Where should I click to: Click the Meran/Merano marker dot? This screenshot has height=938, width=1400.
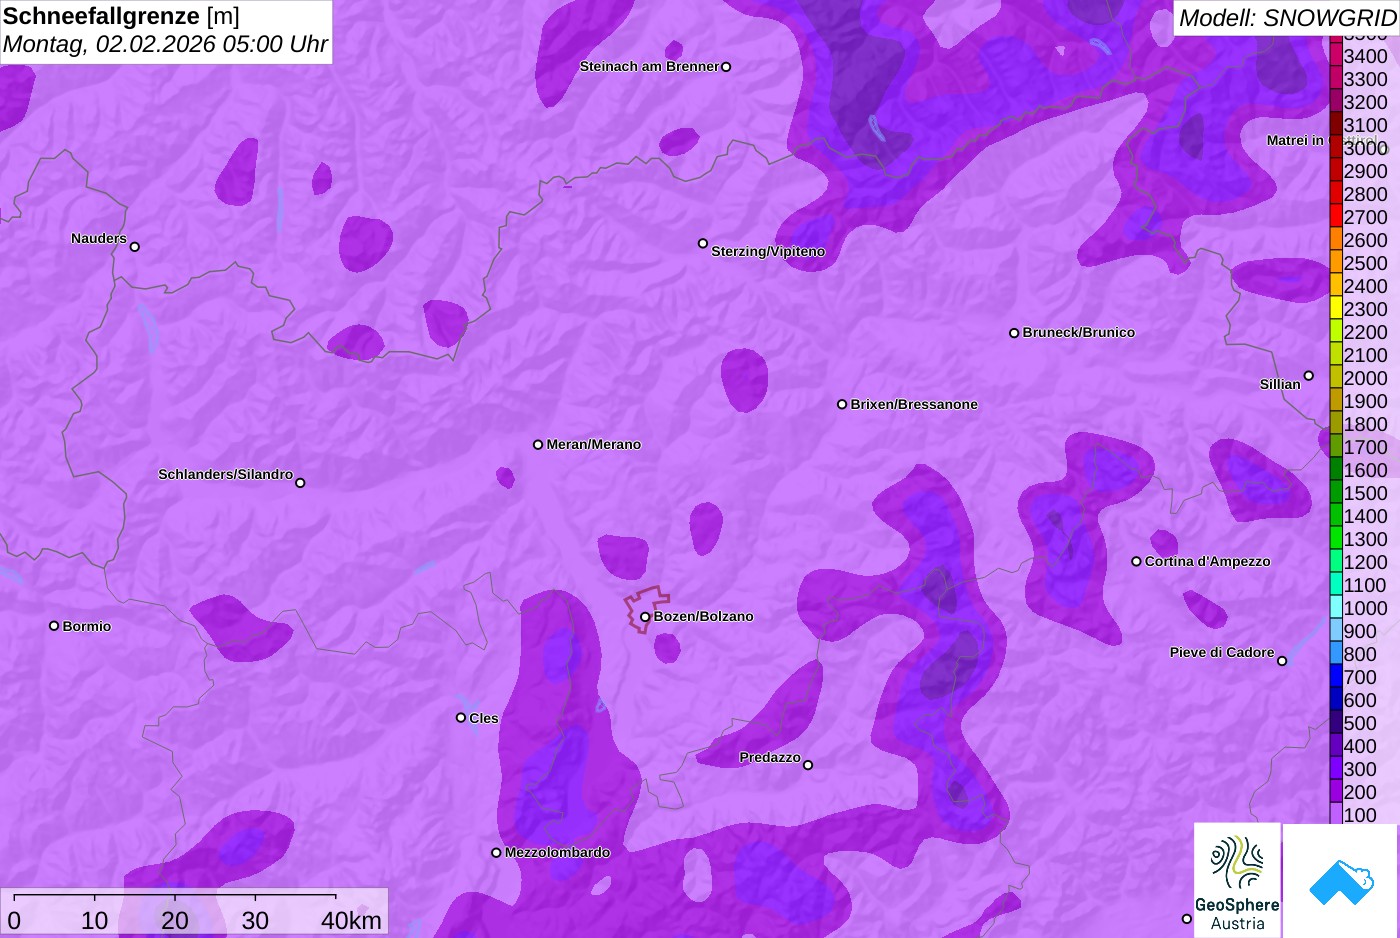coord(538,445)
